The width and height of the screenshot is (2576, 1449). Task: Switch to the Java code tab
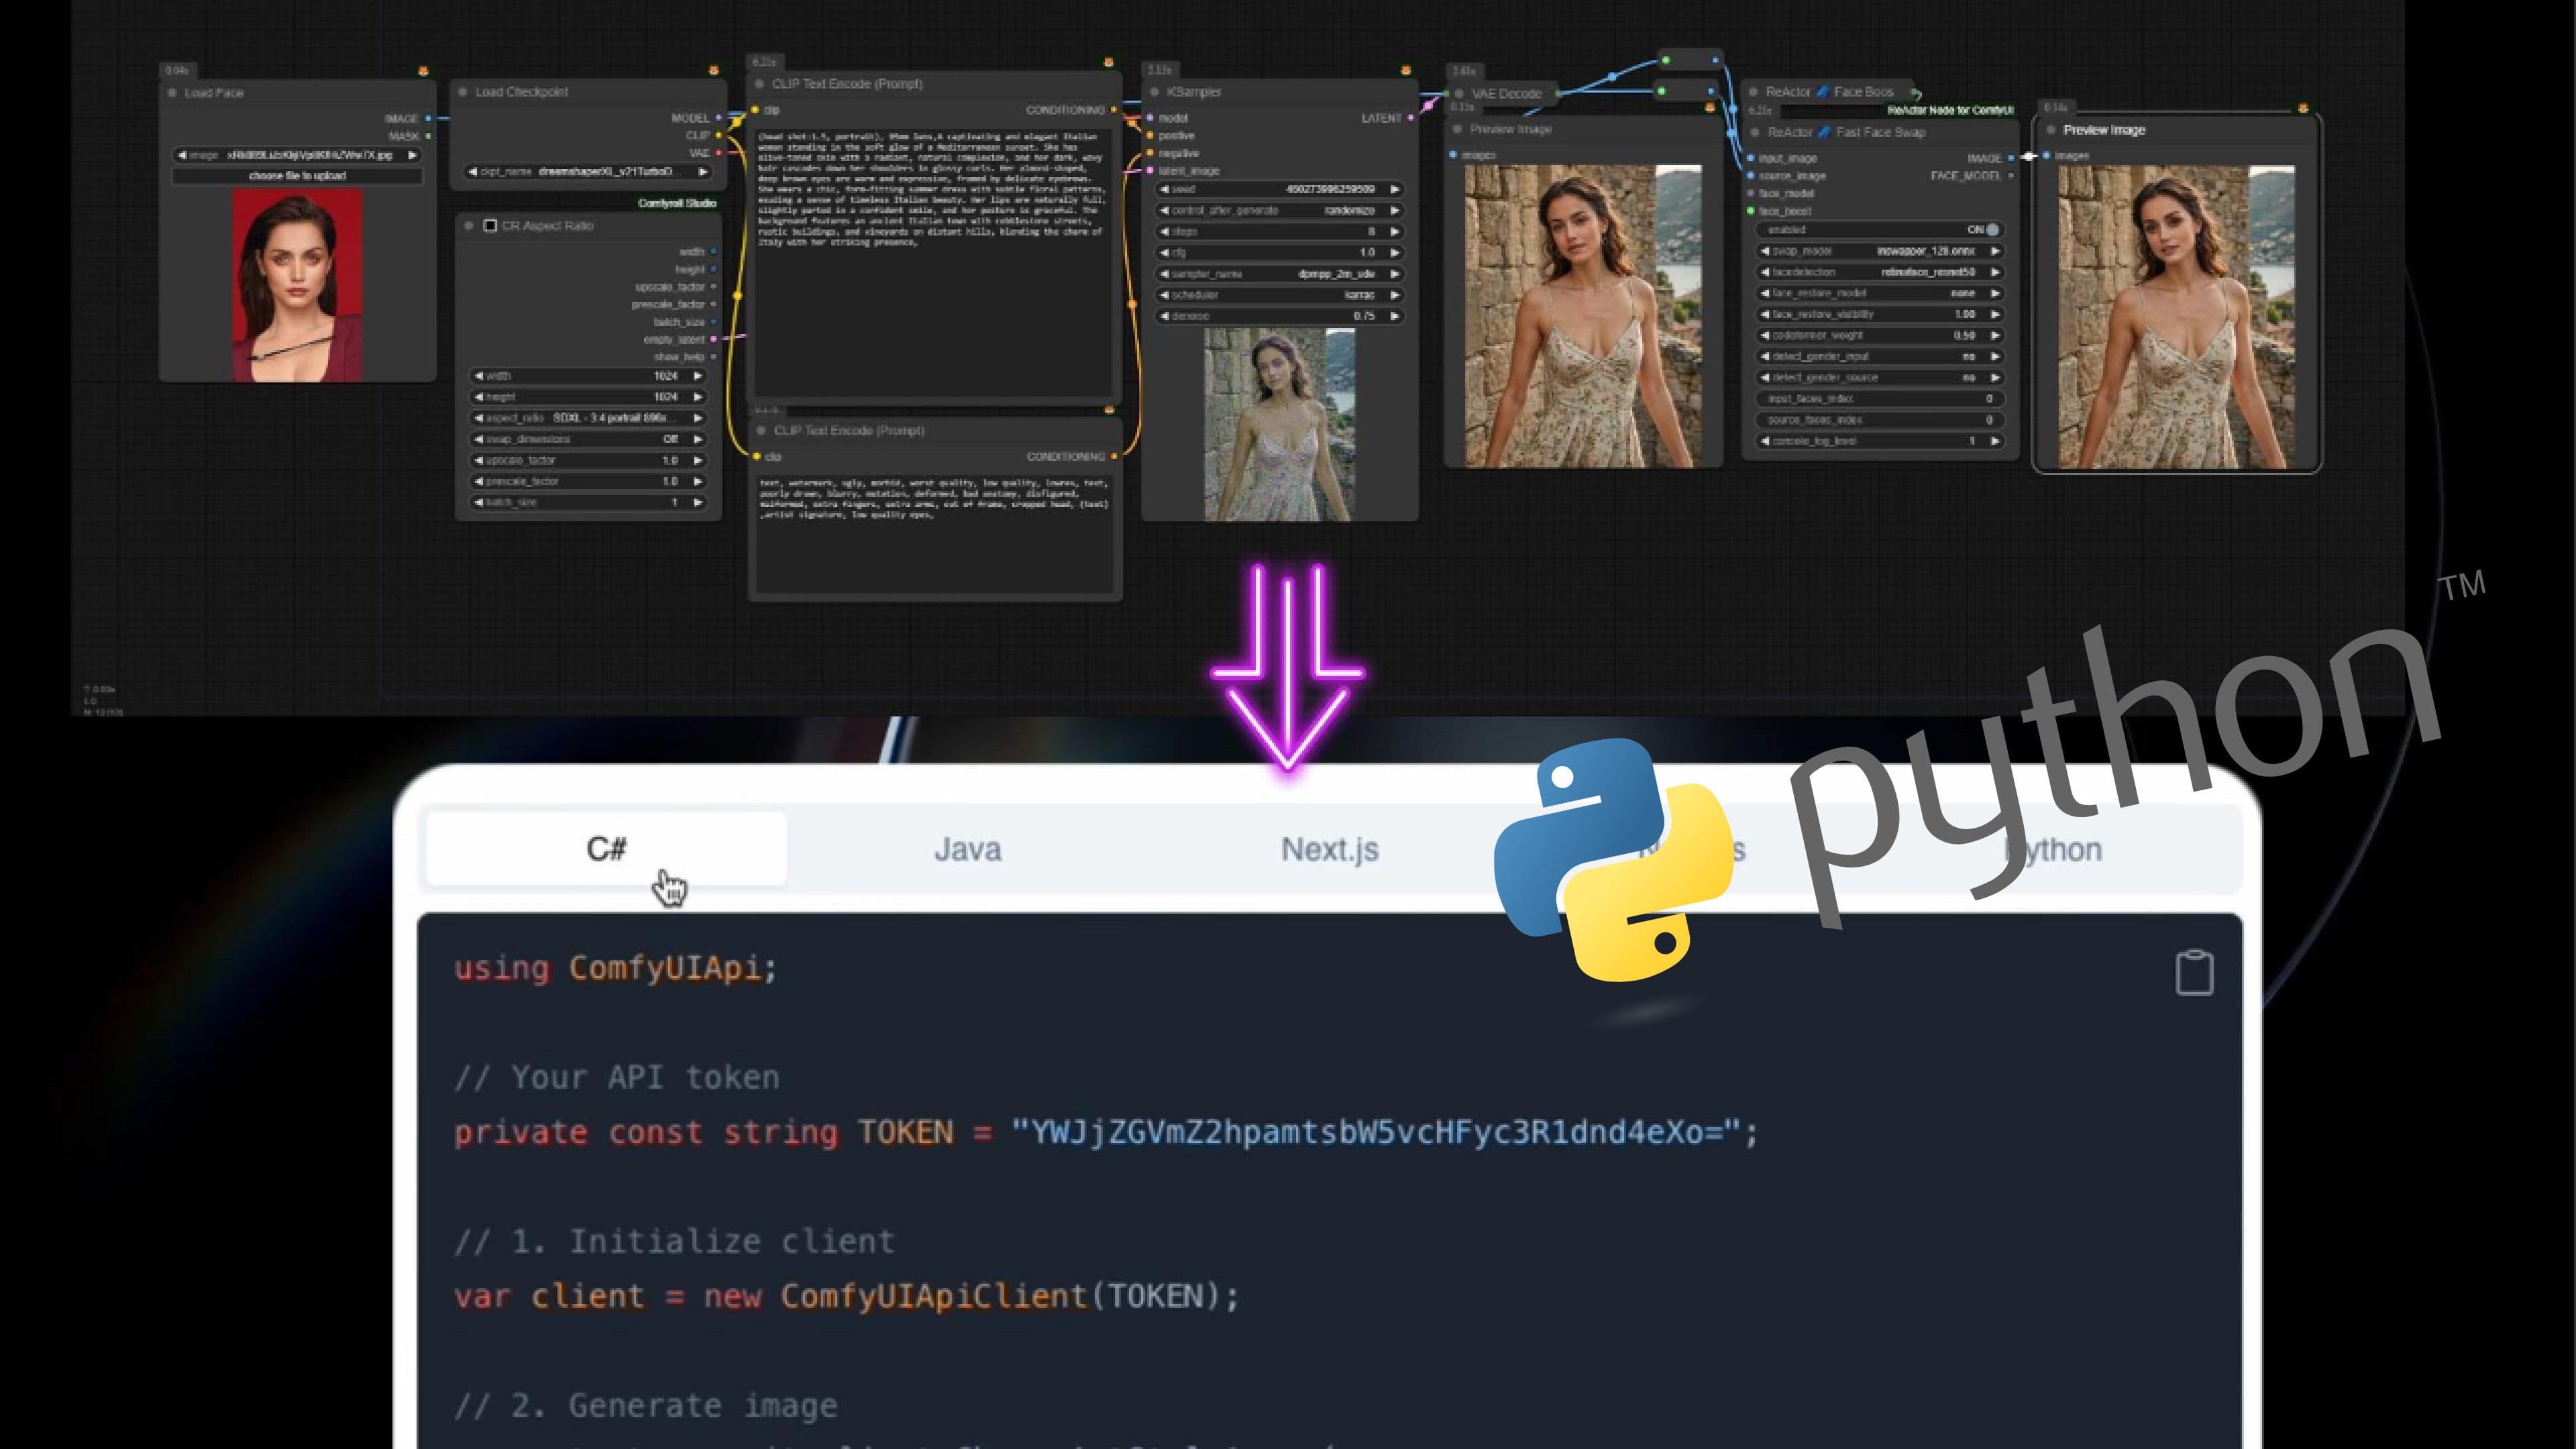967,849
